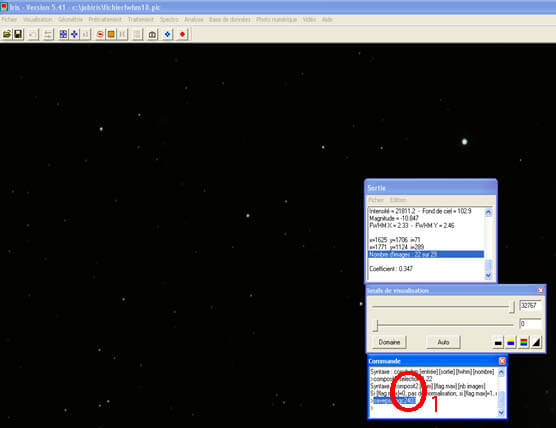Click the Domaine button
This screenshot has height=428, width=556.
389,343
